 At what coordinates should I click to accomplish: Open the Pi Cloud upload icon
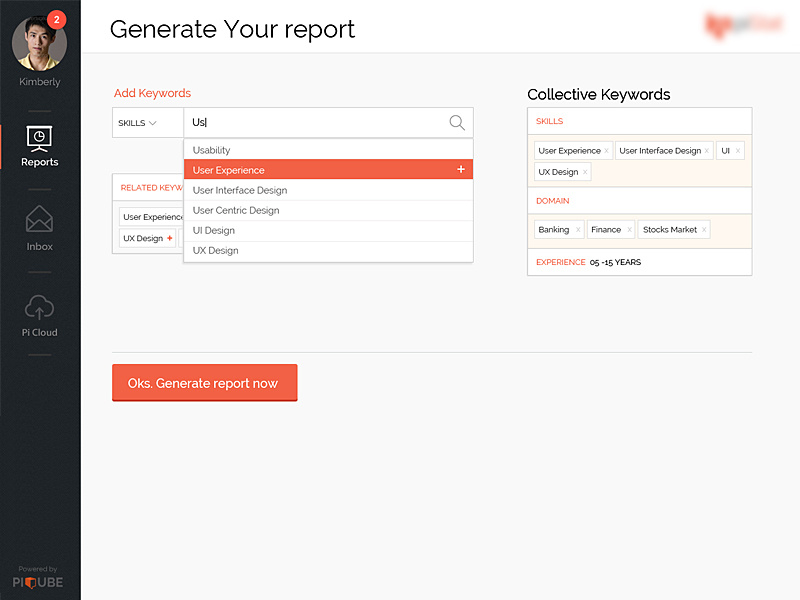coord(40,308)
